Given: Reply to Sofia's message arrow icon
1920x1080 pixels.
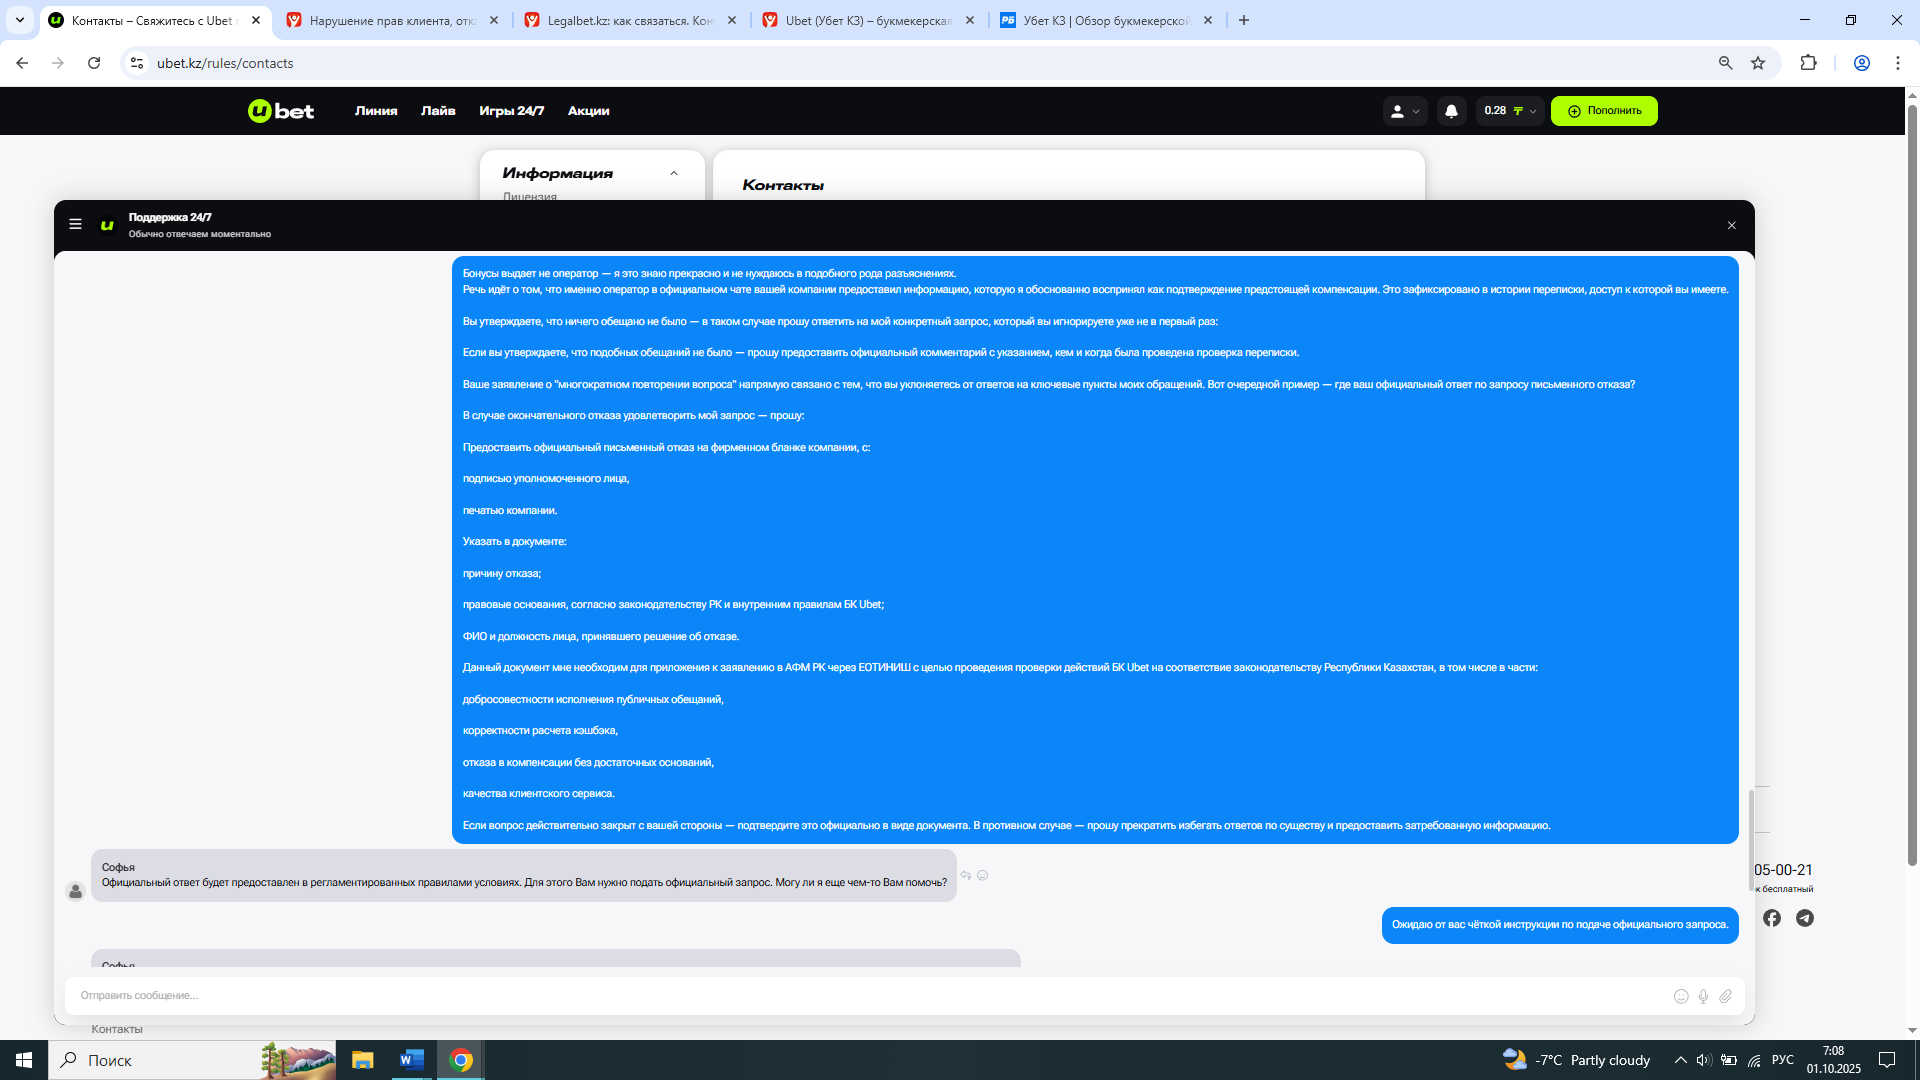Looking at the screenshot, I should tap(966, 875).
